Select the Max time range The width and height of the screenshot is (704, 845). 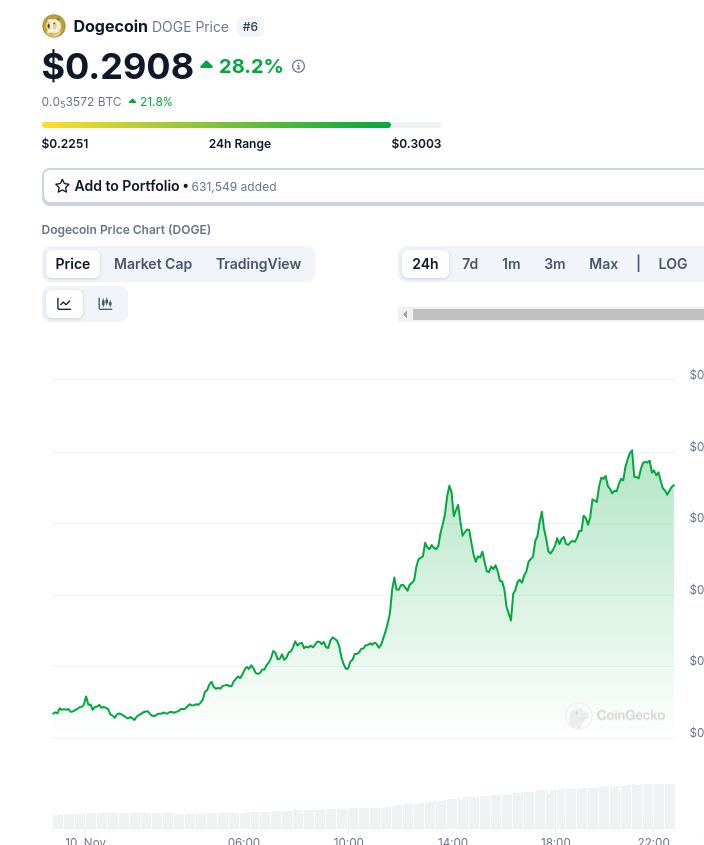[x=603, y=264]
